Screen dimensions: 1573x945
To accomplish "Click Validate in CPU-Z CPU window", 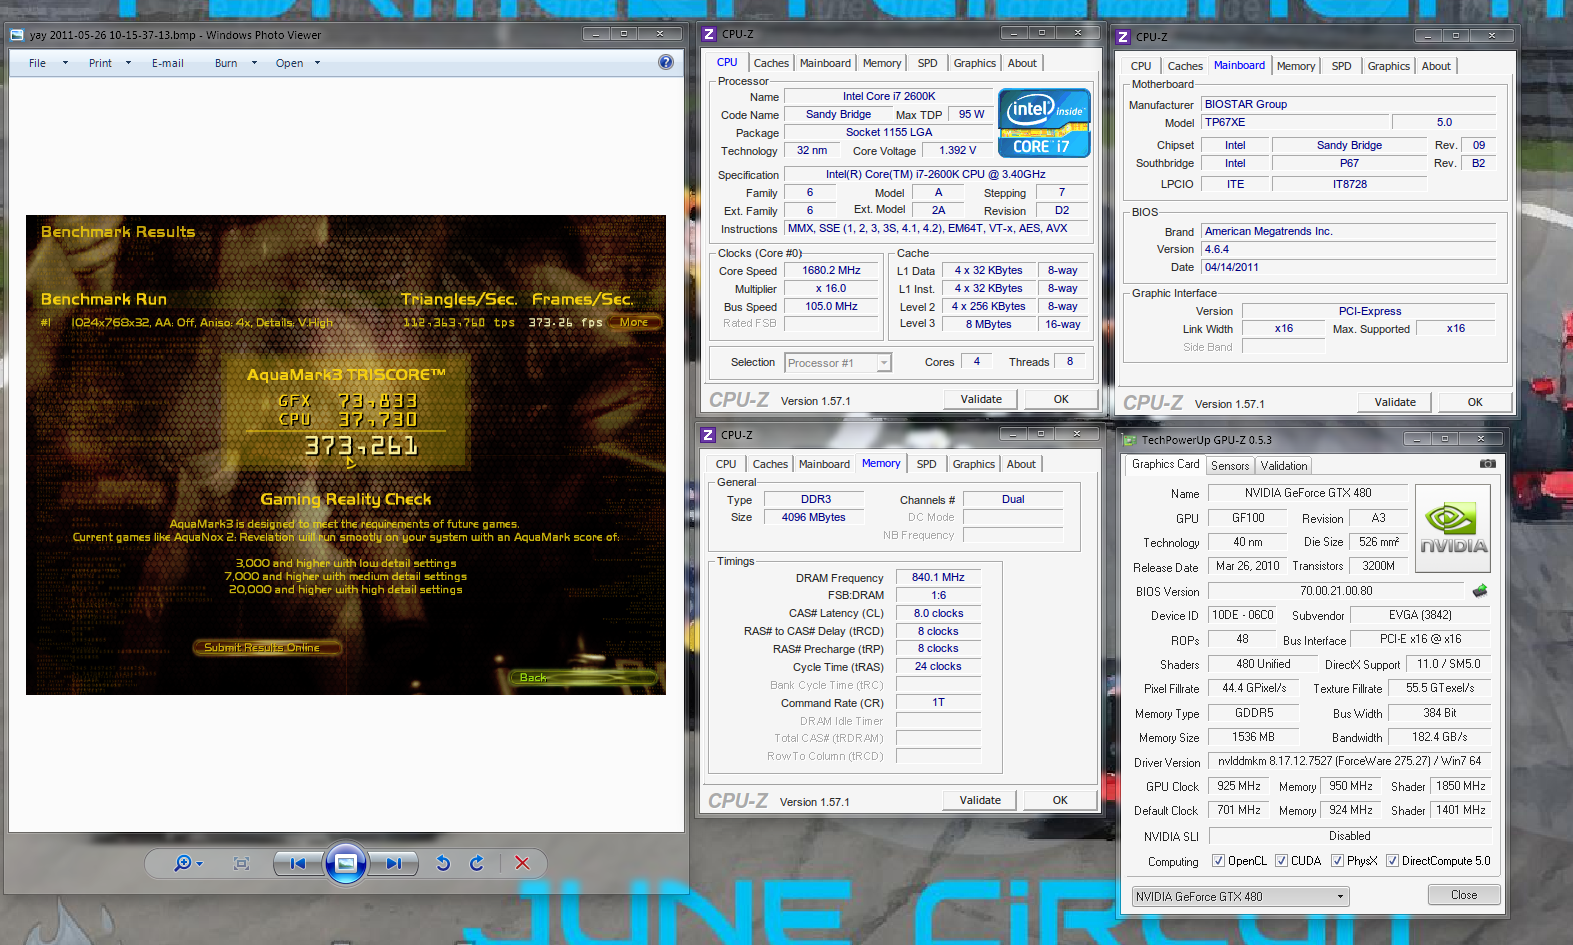I will tap(981, 399).
